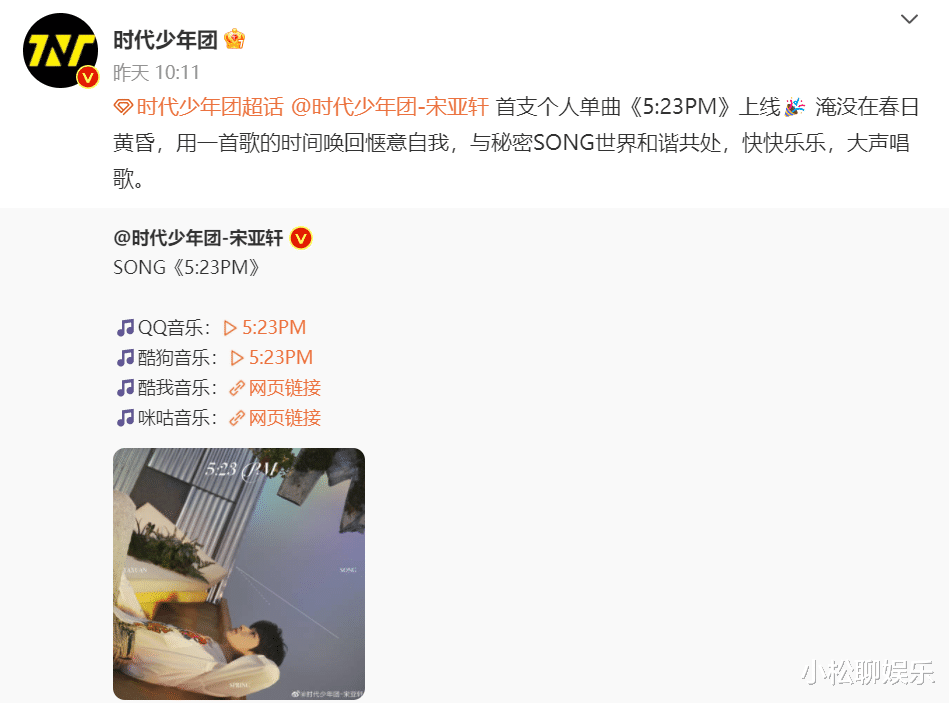
Task: Open the 咪咕音乐 网页链接
Action: [275, 418]
